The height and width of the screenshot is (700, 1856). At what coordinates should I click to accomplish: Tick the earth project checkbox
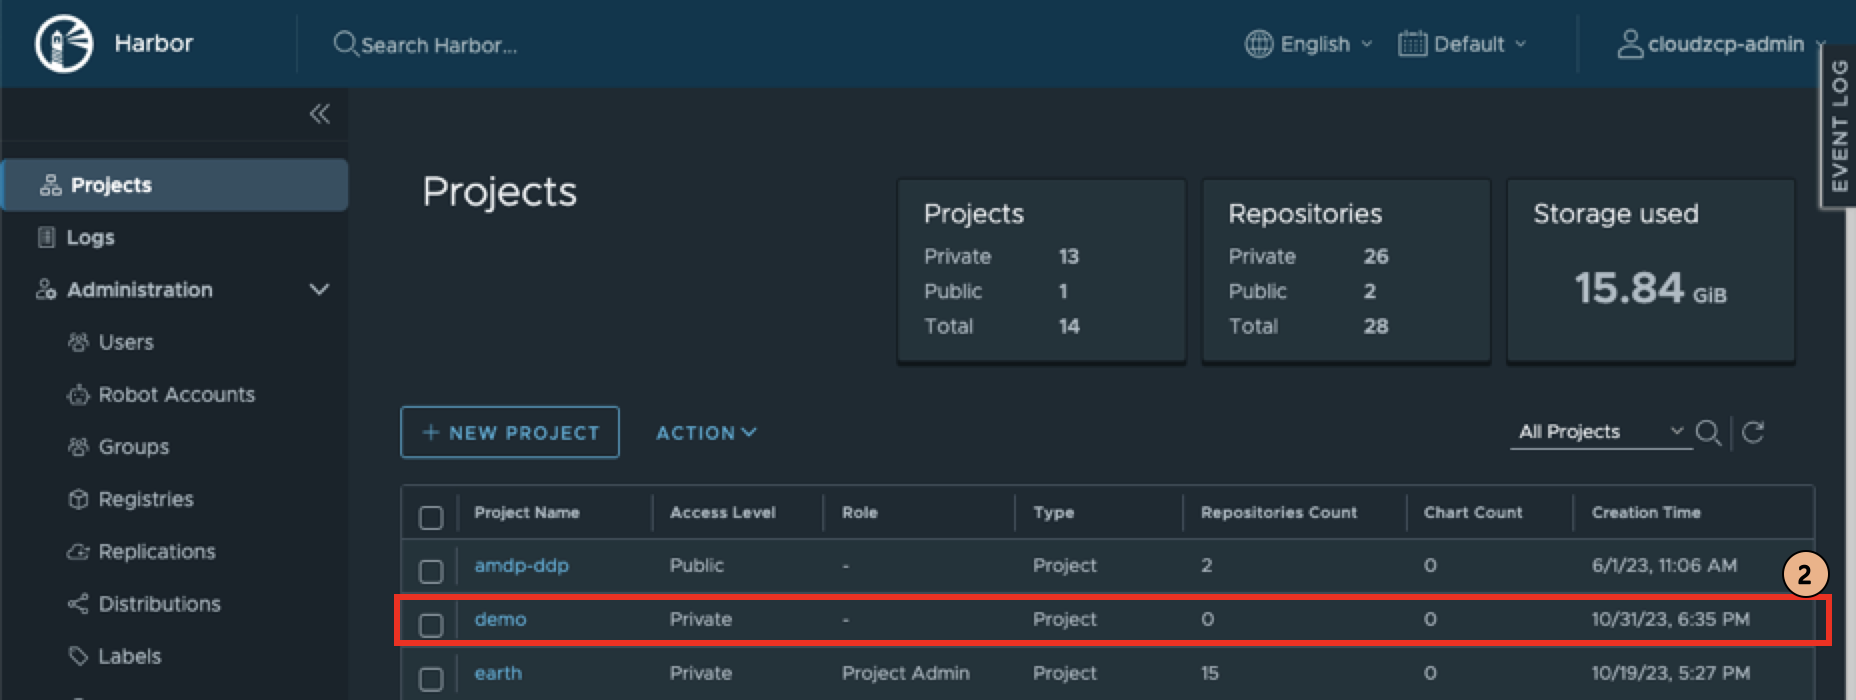click(431, 679)
